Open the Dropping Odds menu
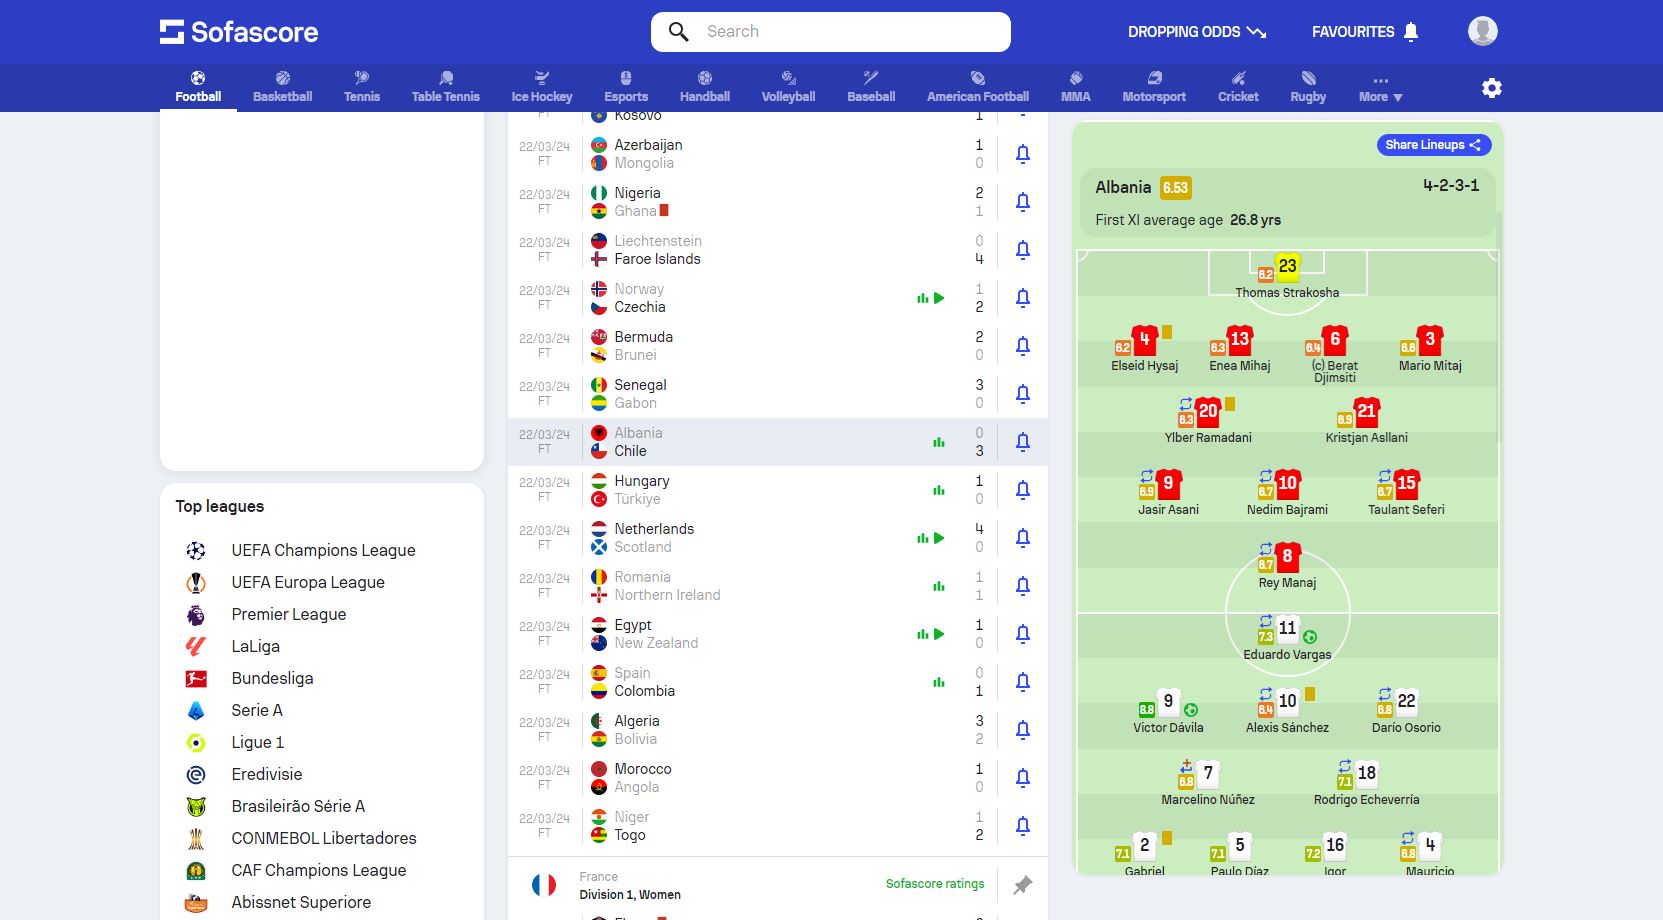1663x920 pixels. 1197,32
